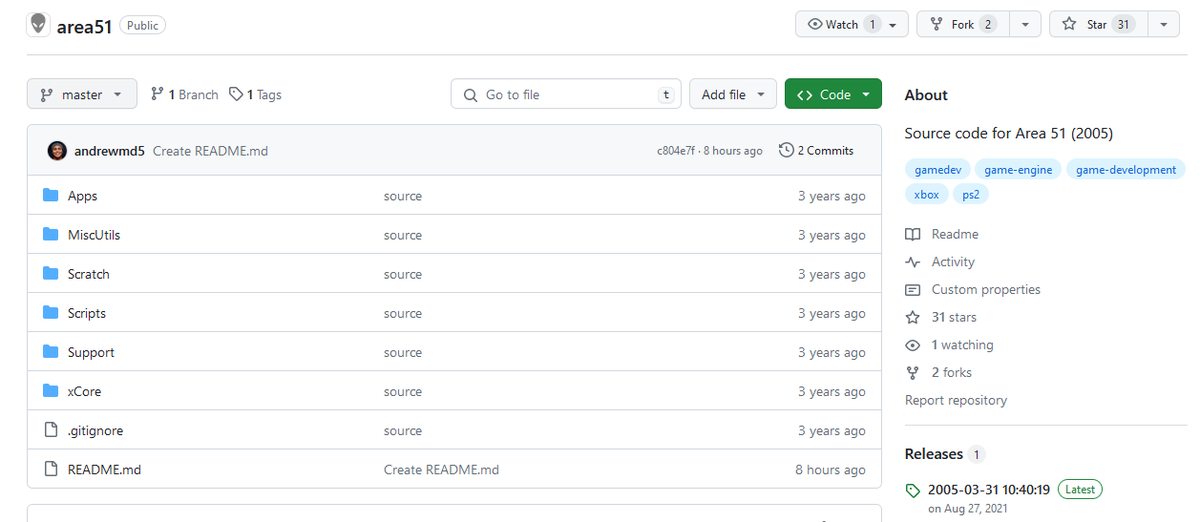This screenshot has width=1200, height=522.
Task: Open the 2005-03-31 10:40:19 release
Action: point(989,490)
